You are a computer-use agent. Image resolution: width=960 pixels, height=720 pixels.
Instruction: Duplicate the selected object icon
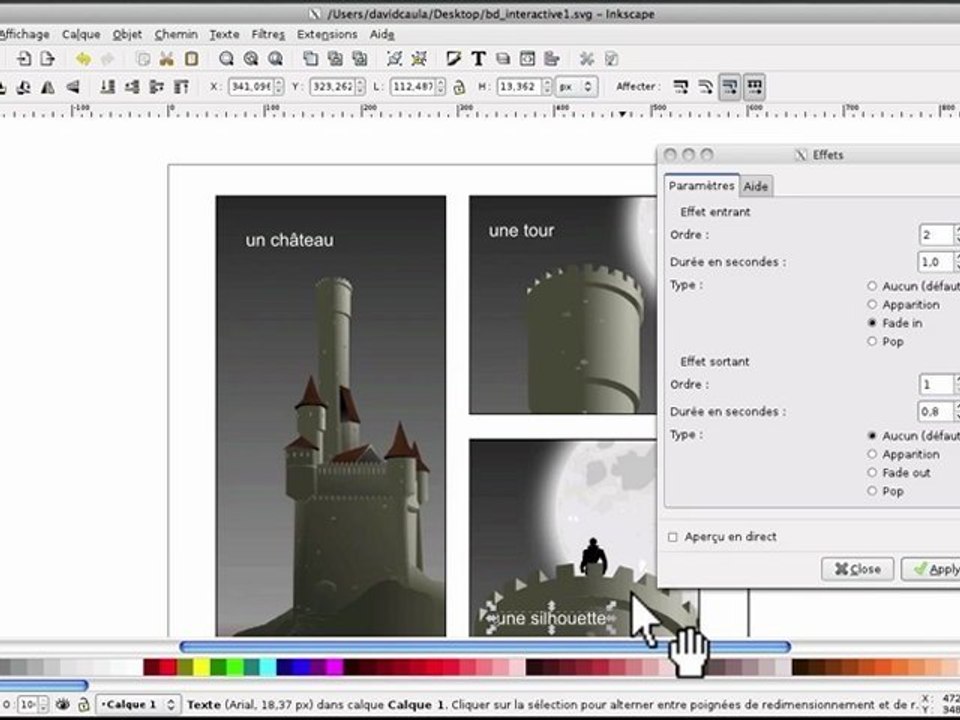click(310, 59)
